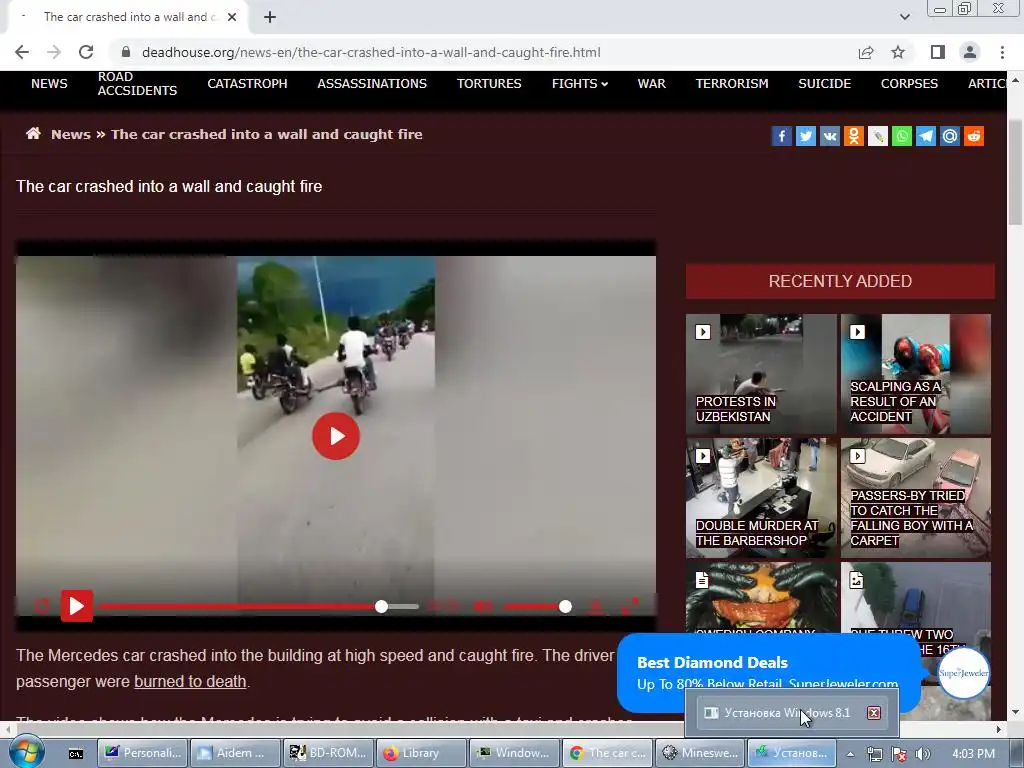This screenshot has height=768, width=1024.
Task: Click the video download icon
Action: click(596, 607)
